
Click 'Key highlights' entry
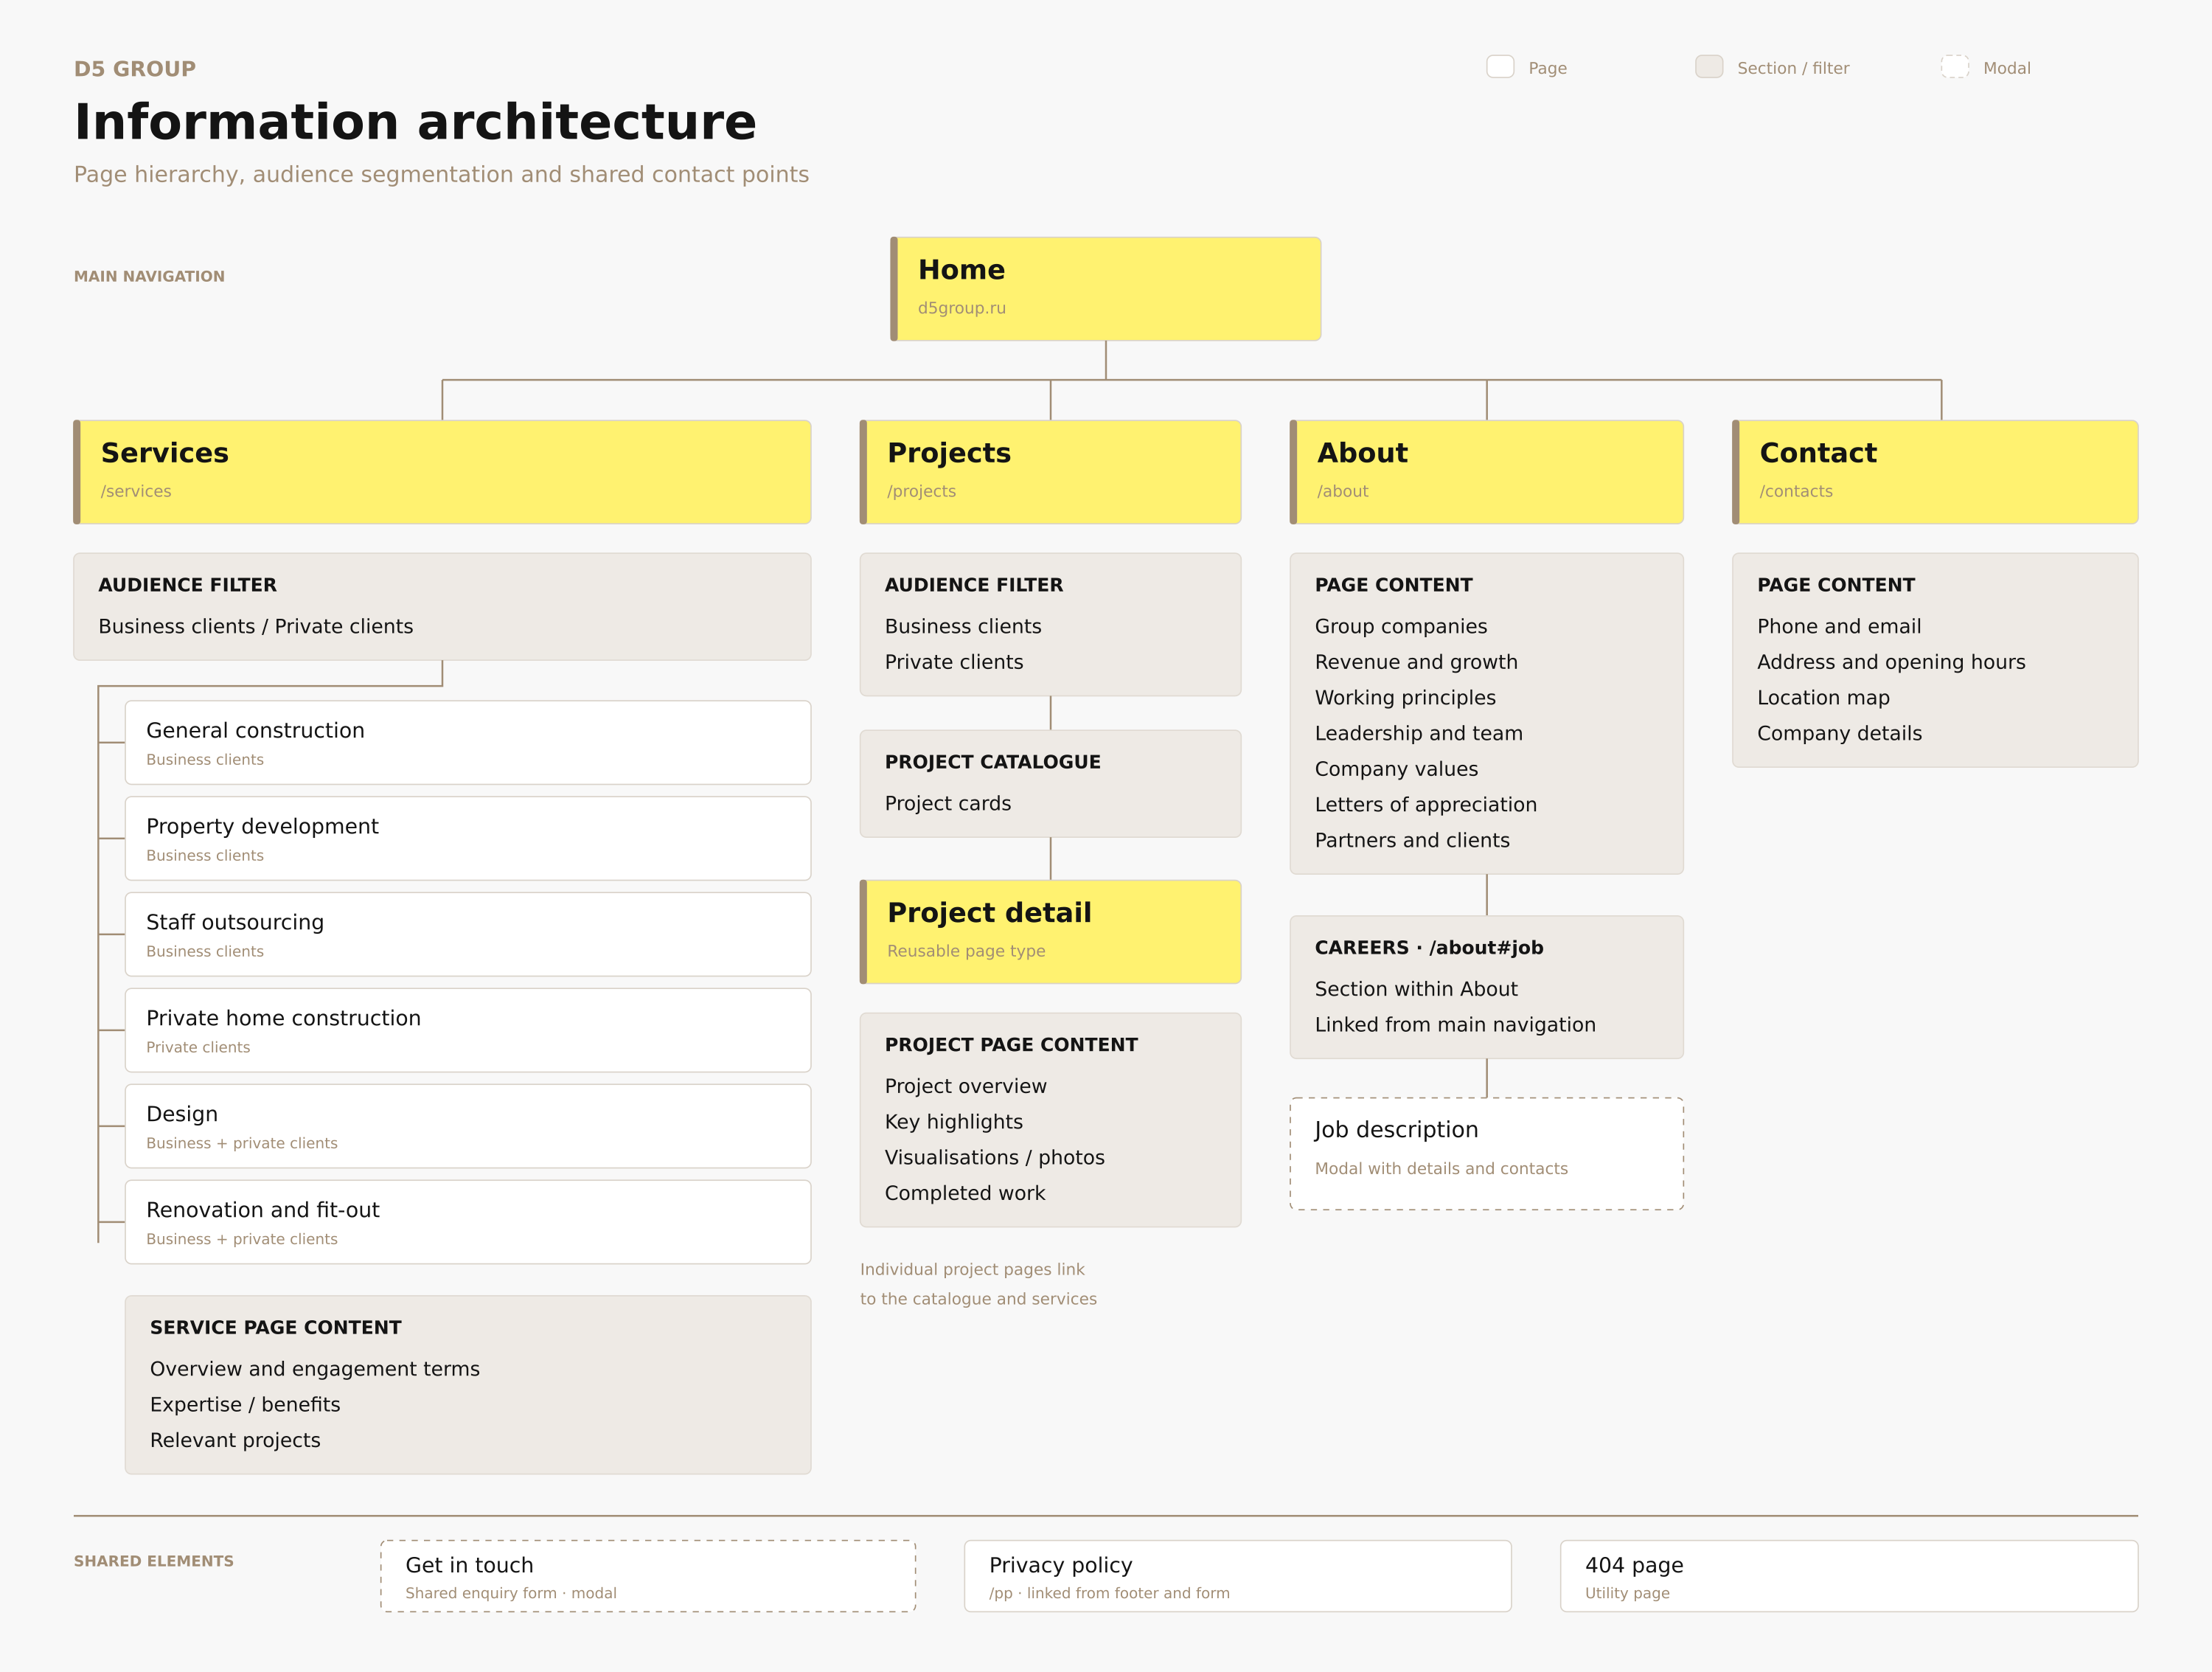click(954, 1122)
